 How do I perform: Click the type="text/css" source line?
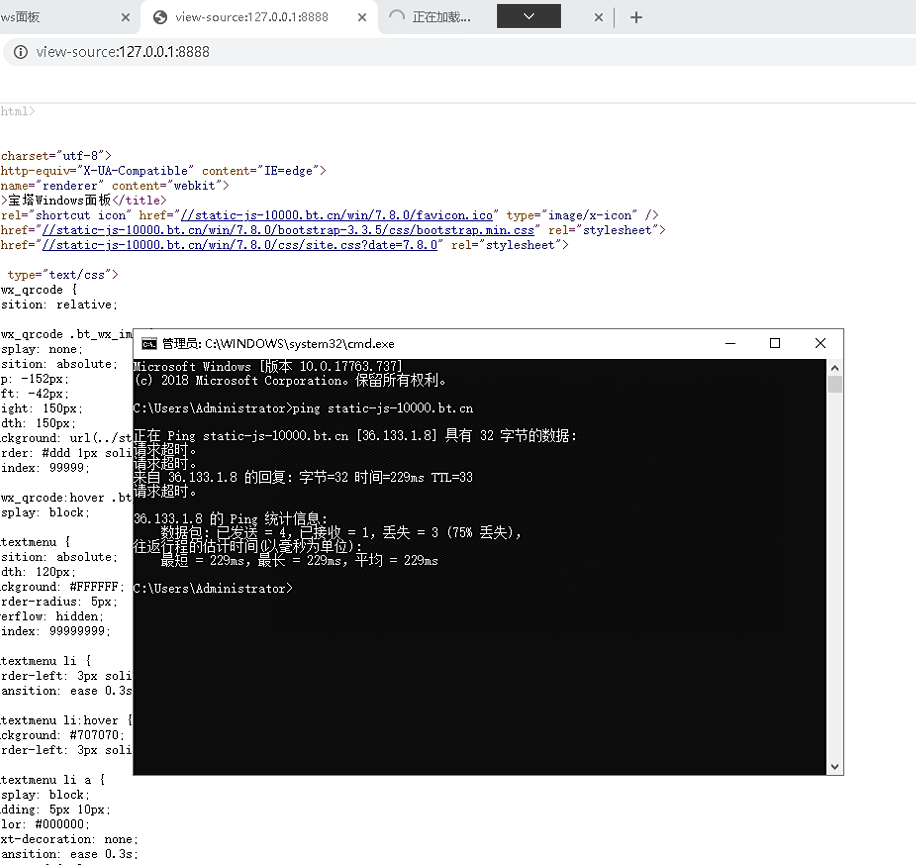pyautogui.click(x=63, y=275)
